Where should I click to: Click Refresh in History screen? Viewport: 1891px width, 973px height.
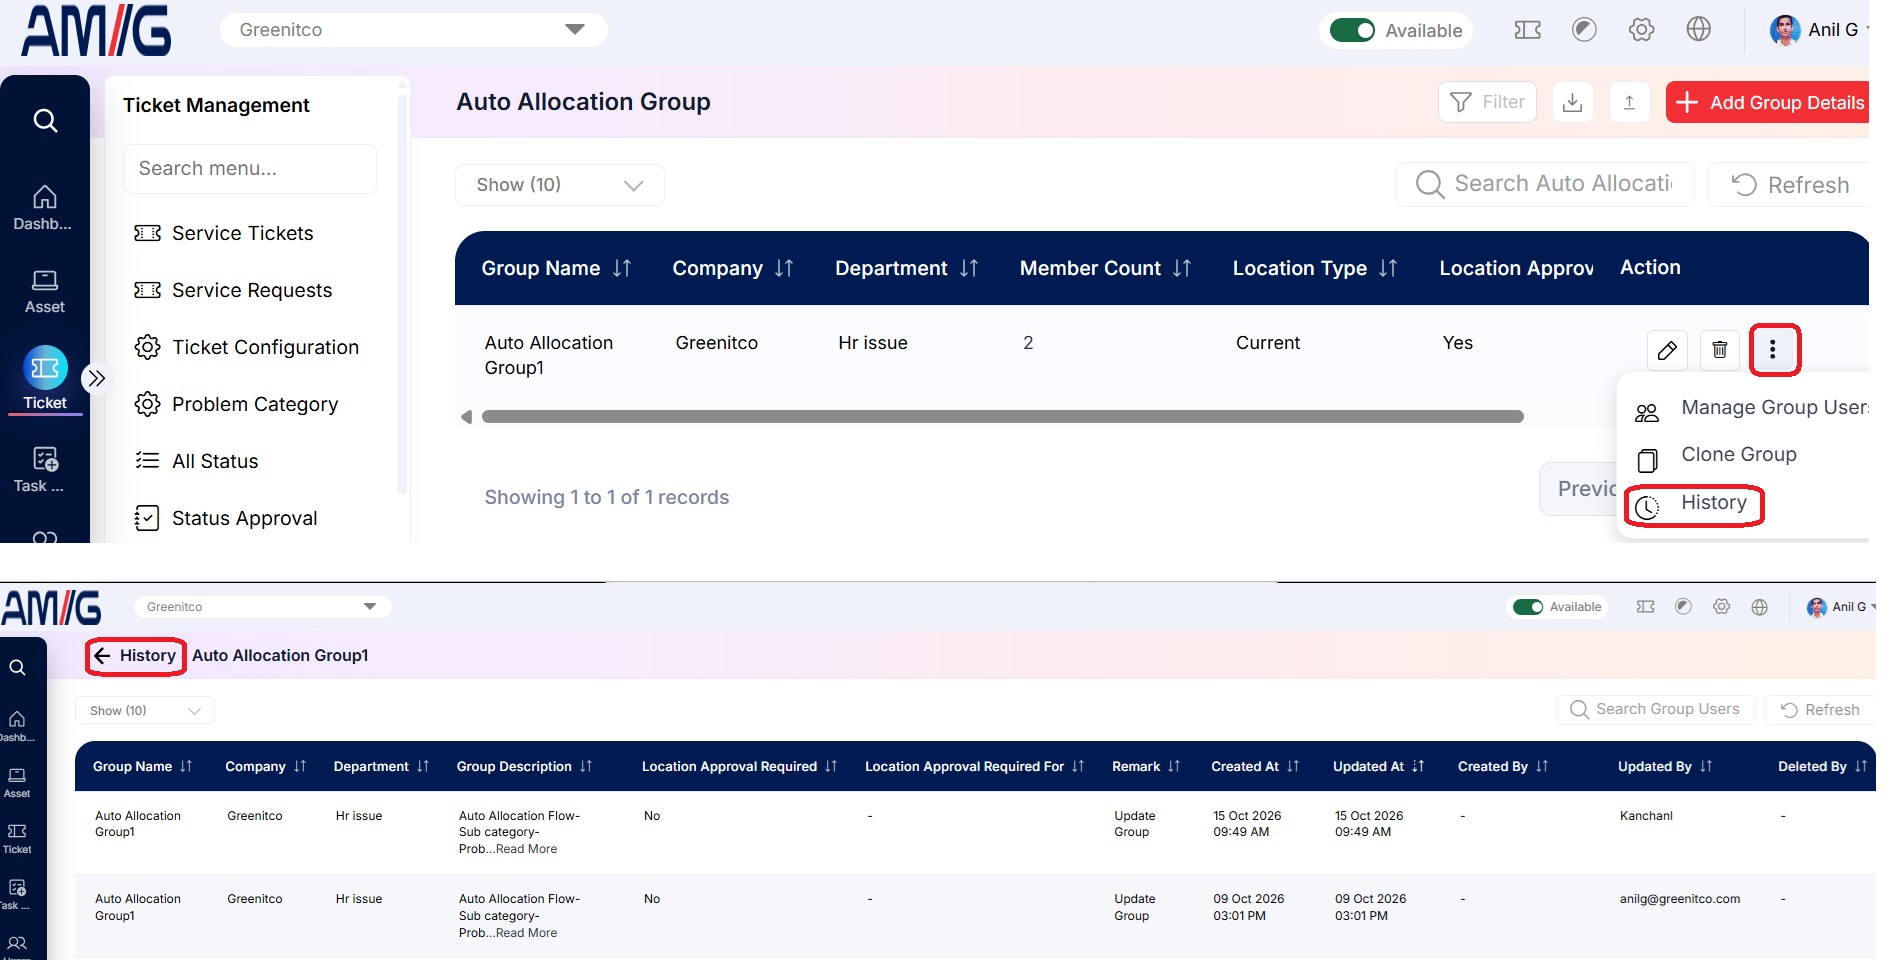1820,710
